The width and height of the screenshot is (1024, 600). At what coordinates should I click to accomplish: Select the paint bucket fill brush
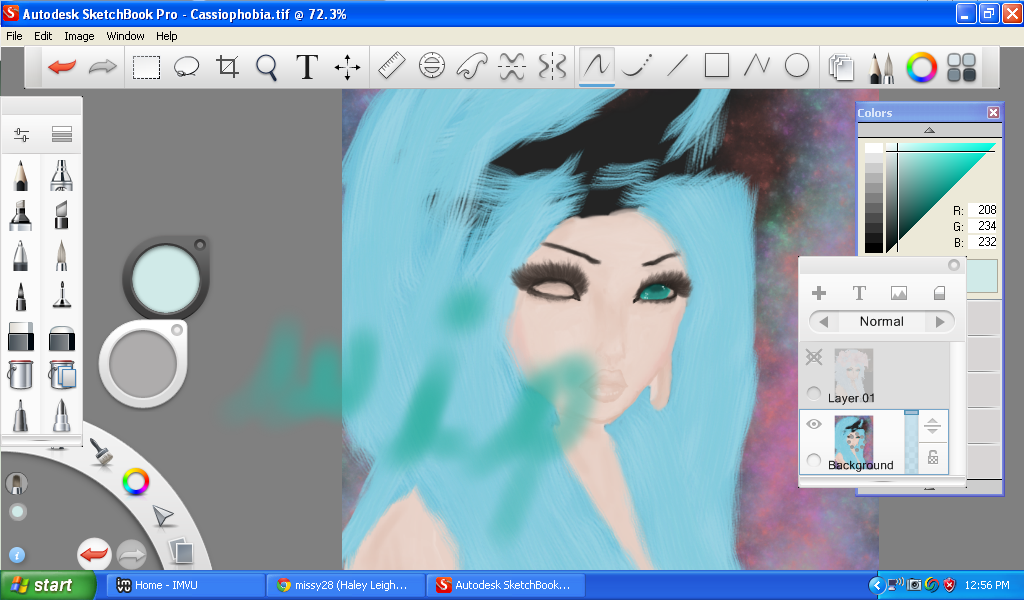20,375
